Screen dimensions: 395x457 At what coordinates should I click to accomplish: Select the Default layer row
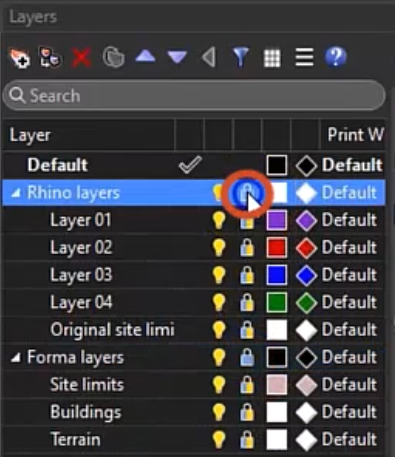(x=194, y=165)
